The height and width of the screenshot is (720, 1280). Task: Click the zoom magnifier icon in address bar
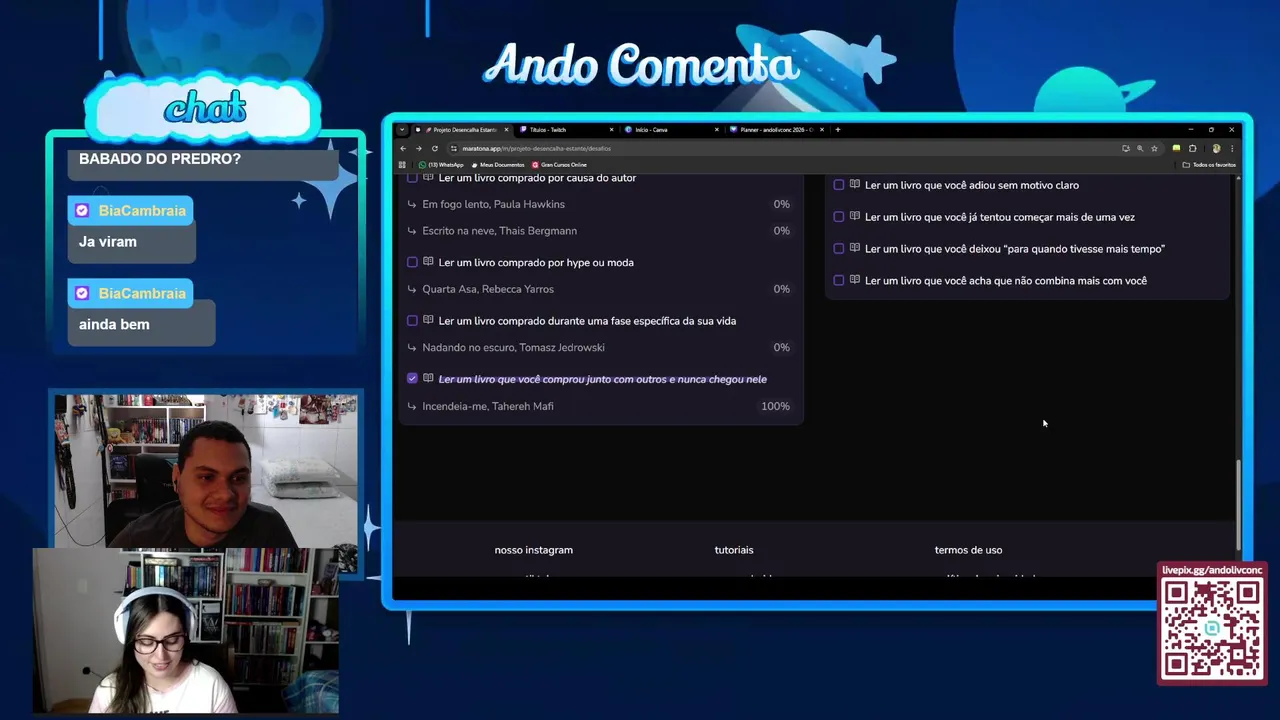coord(1140,148)
